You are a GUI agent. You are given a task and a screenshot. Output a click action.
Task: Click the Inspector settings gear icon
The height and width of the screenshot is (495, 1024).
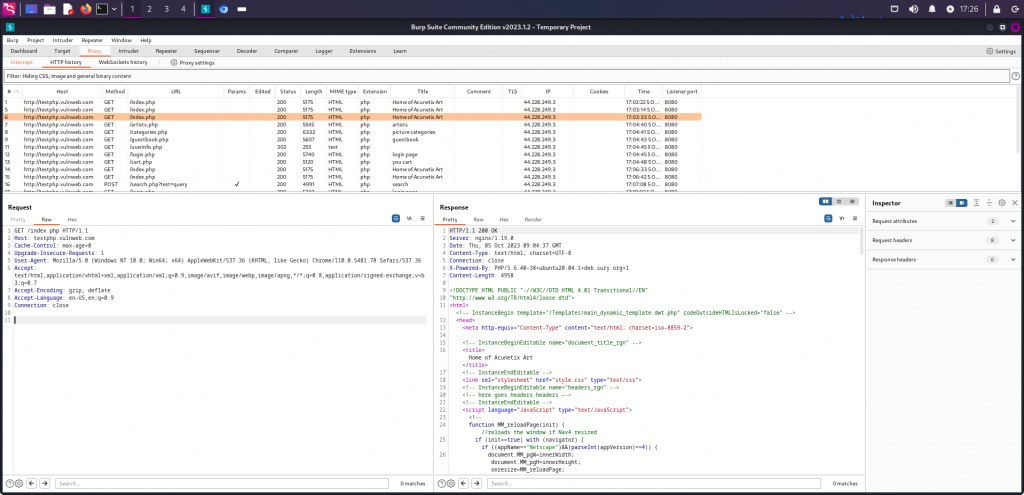click(x=1002, y=203)
